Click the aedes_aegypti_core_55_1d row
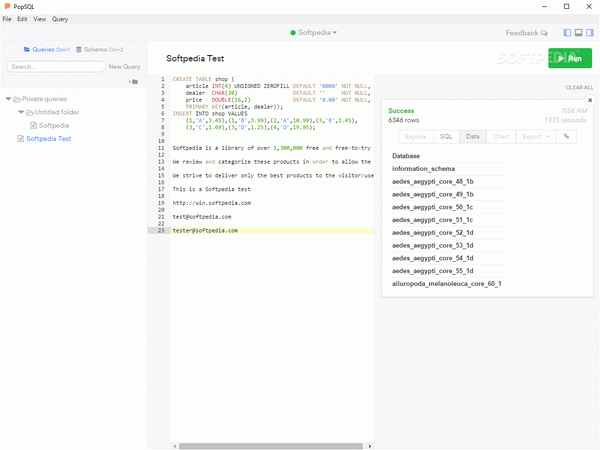 click(447, 271)
